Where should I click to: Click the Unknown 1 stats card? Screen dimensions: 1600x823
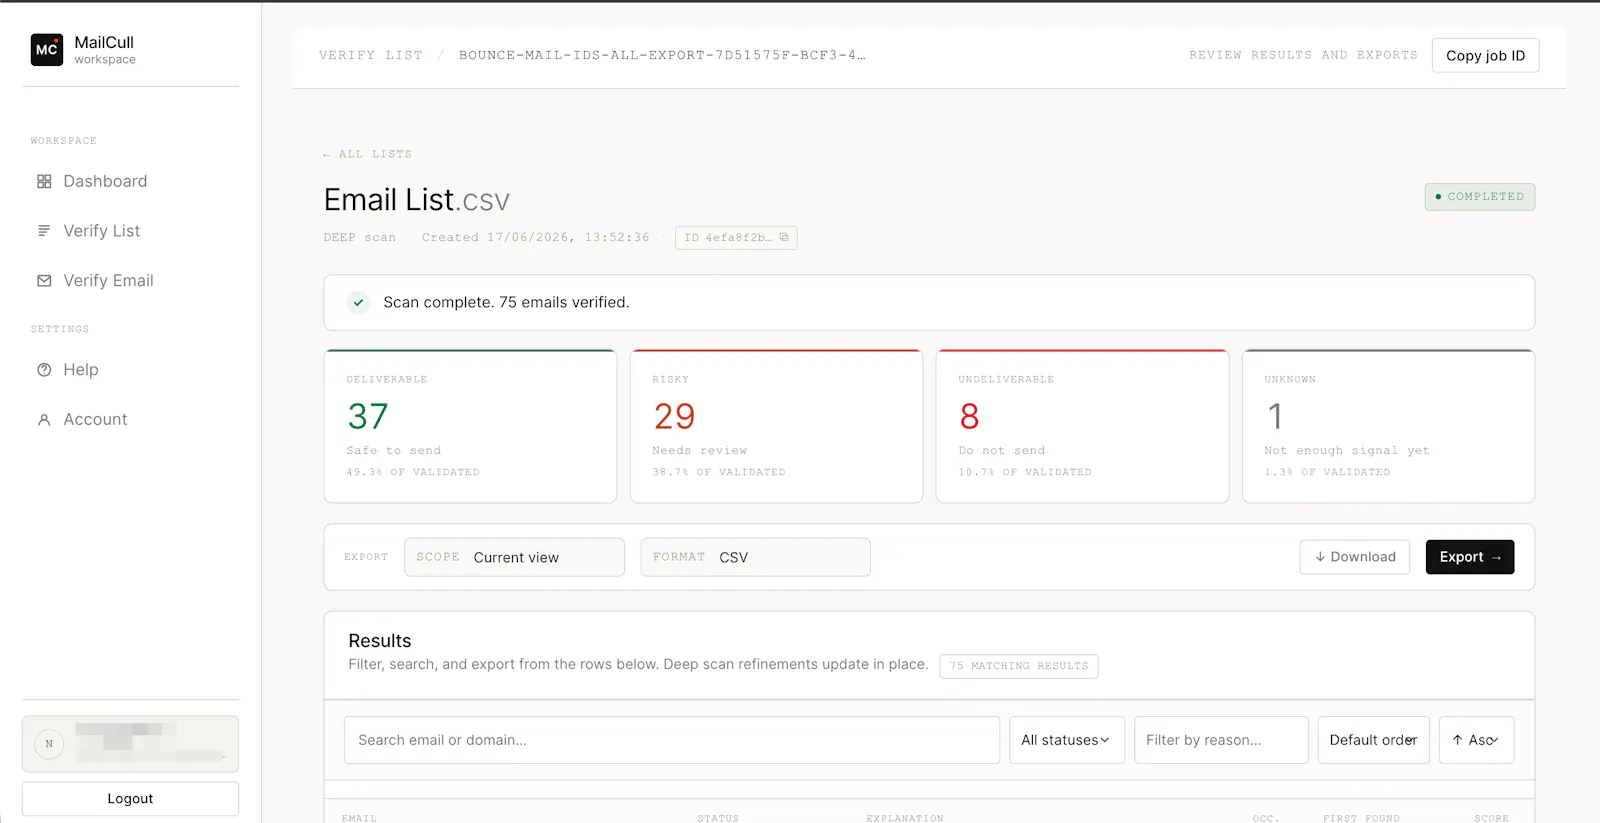pyautogui.click(x=1388, y=426)
